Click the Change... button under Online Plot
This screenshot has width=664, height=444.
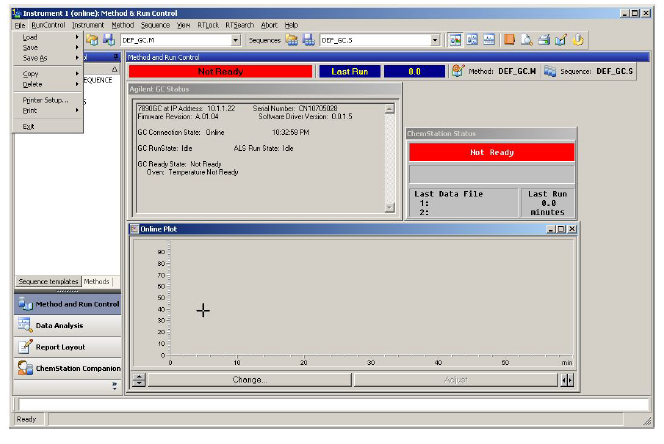click(x=249, y=380)
